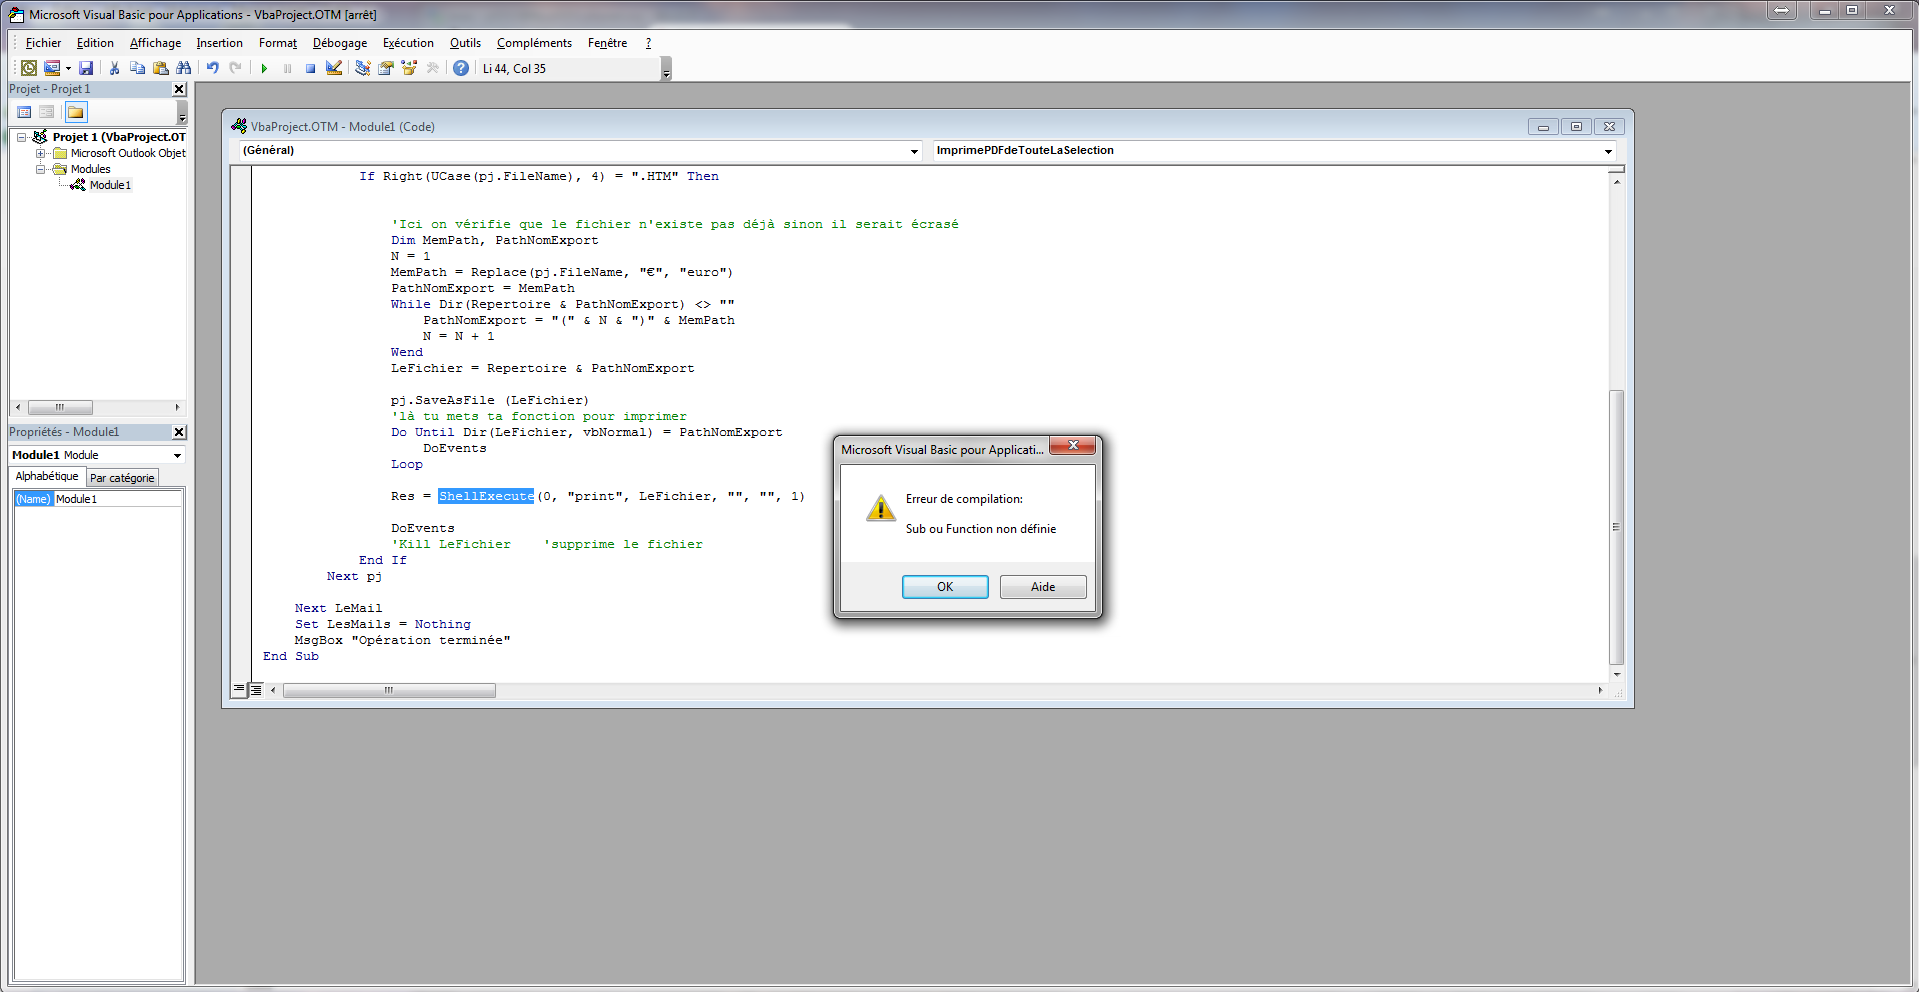
Task: Select Modules folder in project tree
Action: point(90,169)
